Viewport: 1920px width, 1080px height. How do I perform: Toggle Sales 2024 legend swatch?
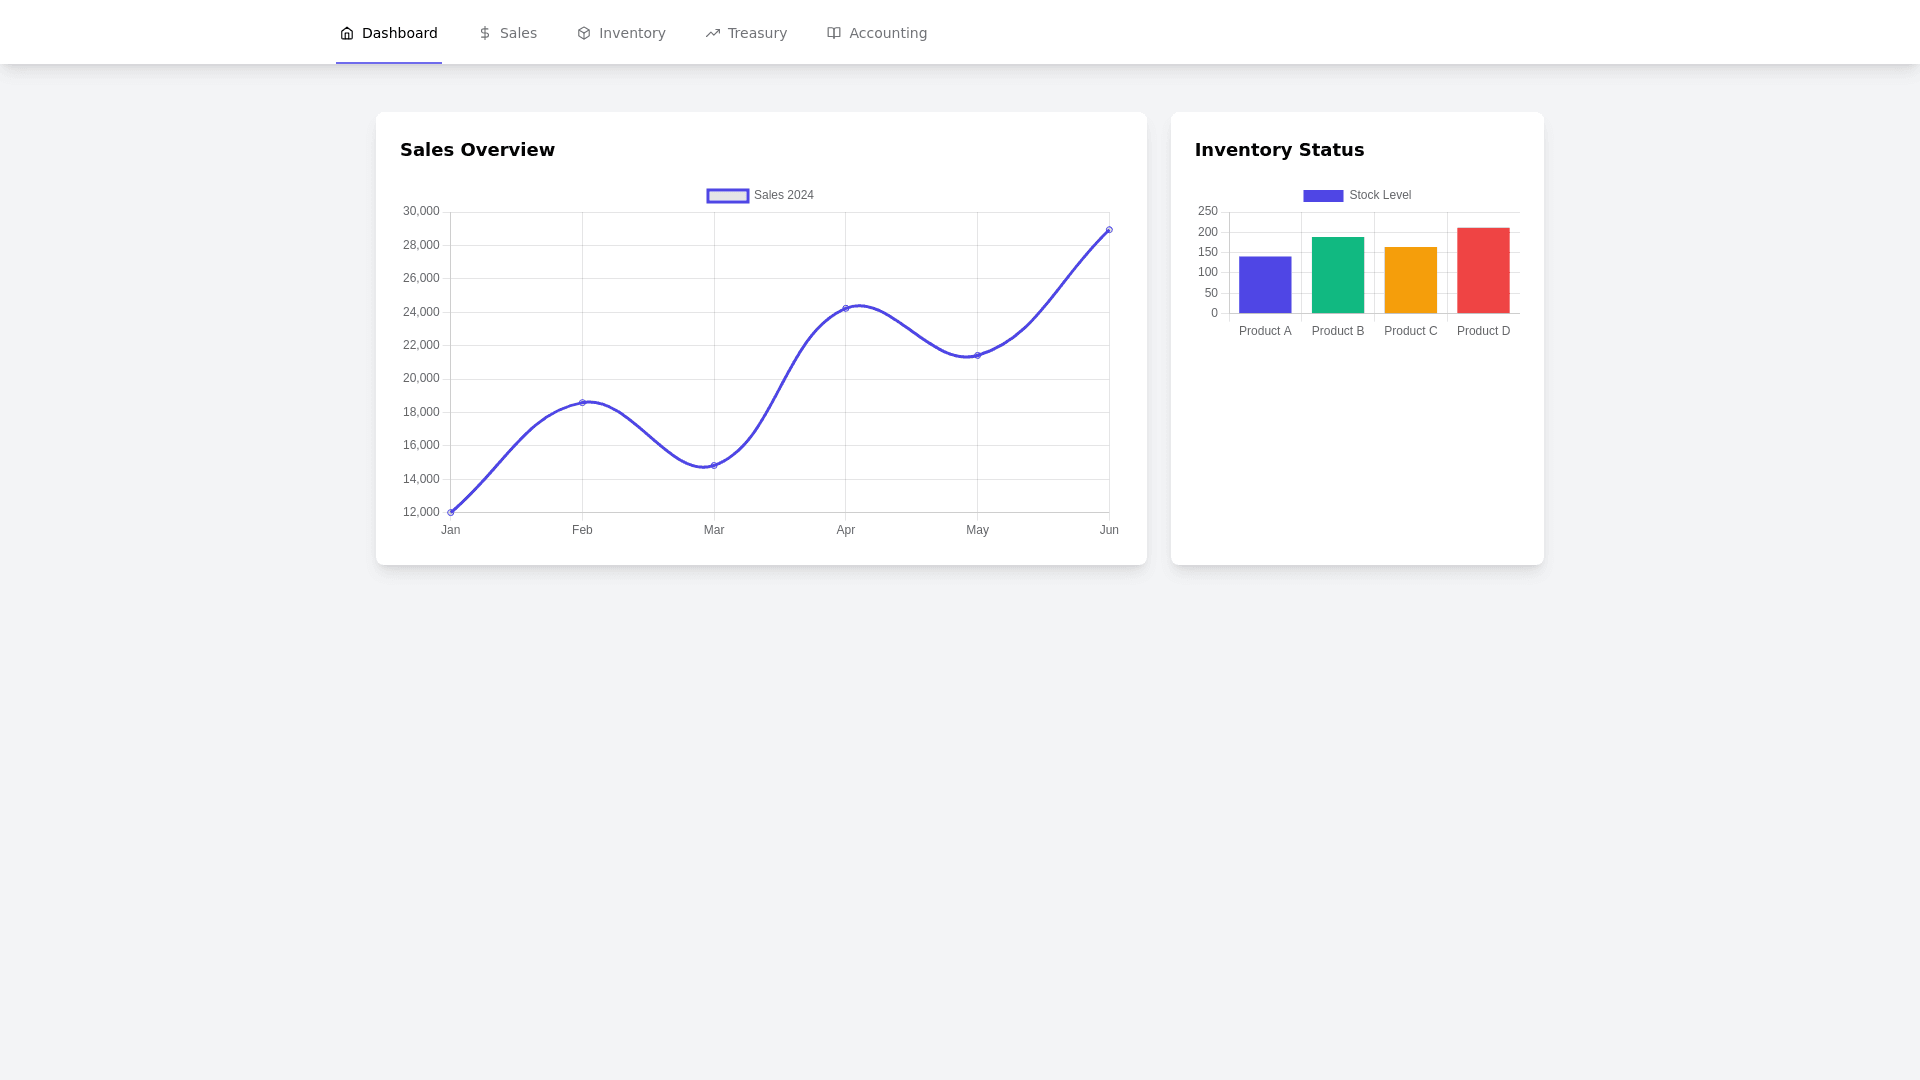point(727,196)
